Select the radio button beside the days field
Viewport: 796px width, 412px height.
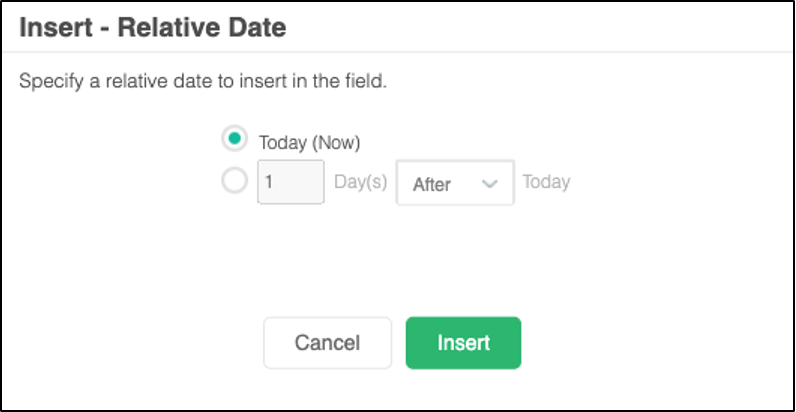coord(234,182)
